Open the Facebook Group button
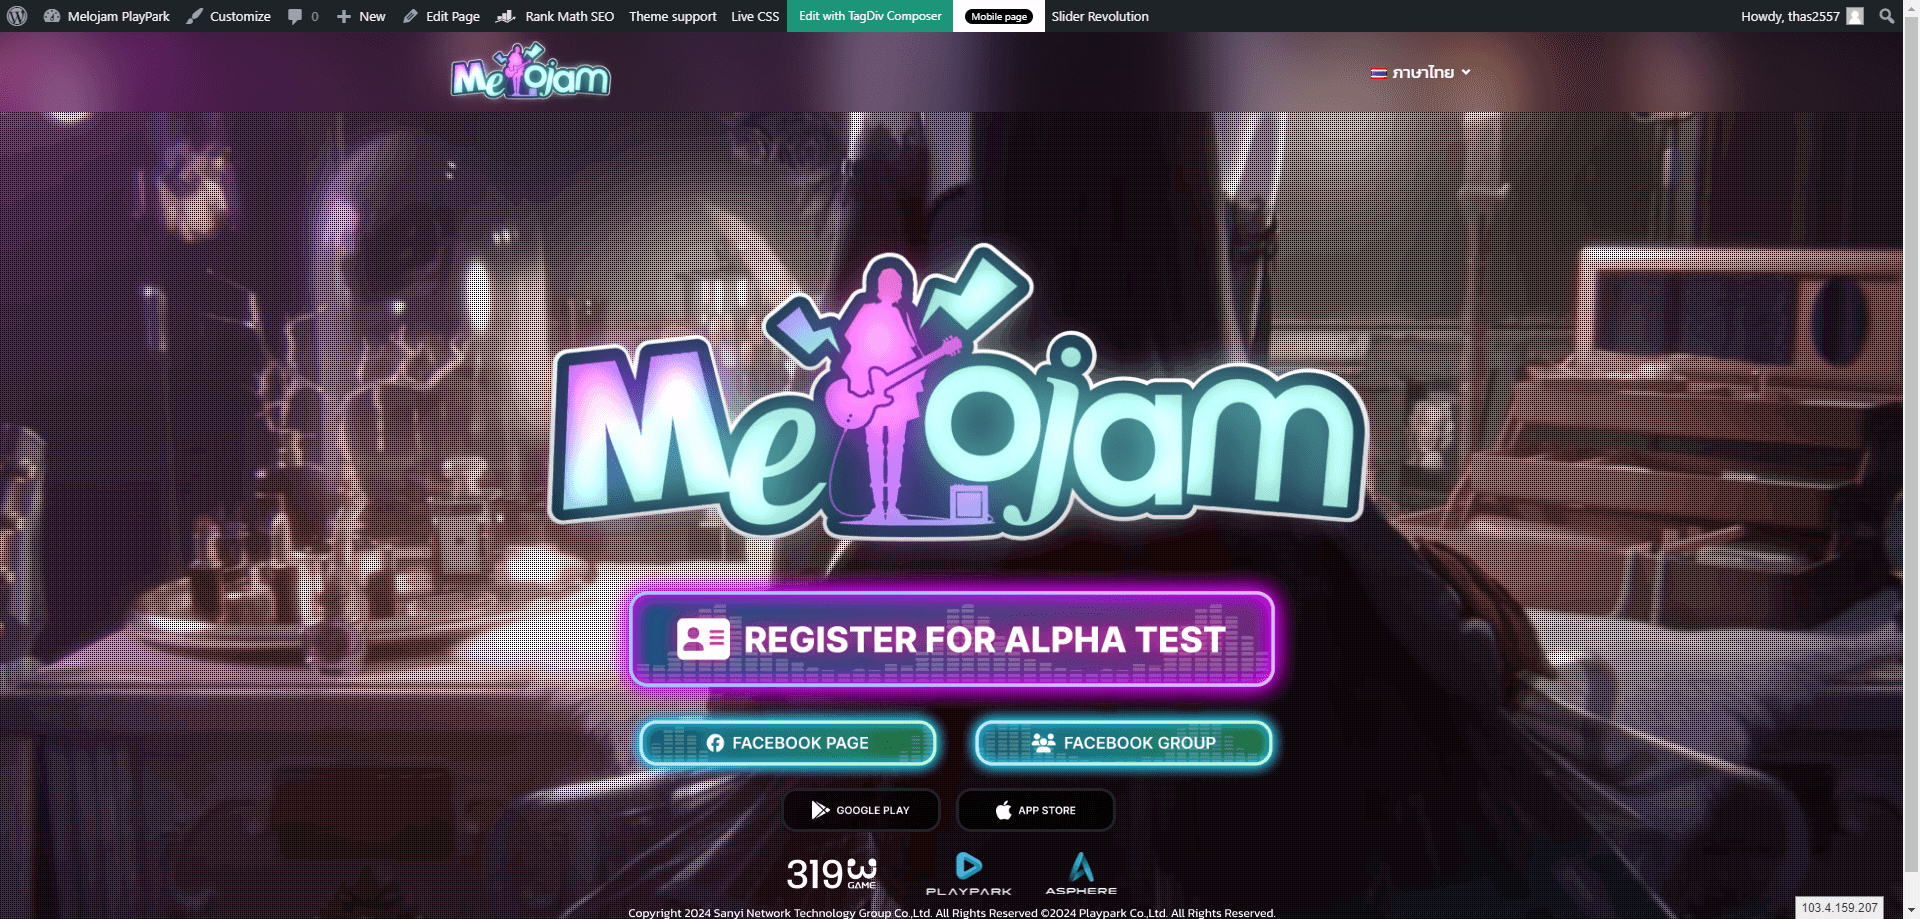Screen dimensions: 1920x919 (1123, 743)
